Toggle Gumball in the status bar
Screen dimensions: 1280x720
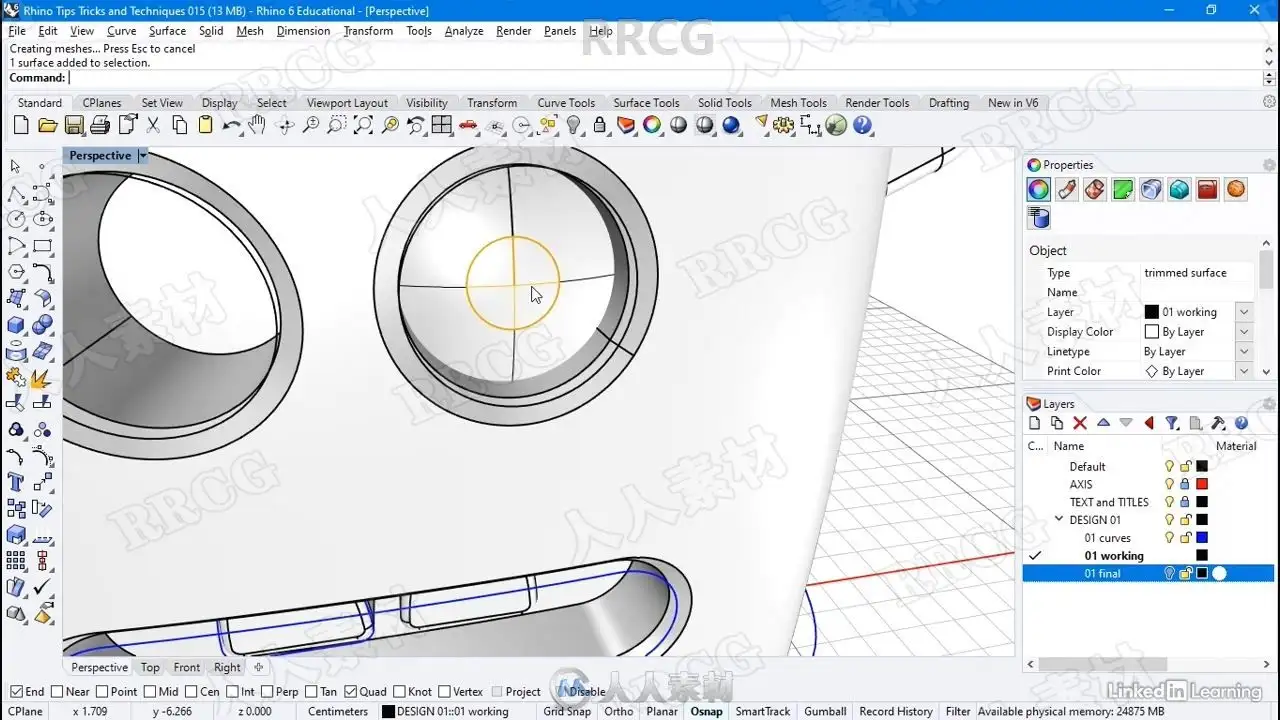(825, 711)
